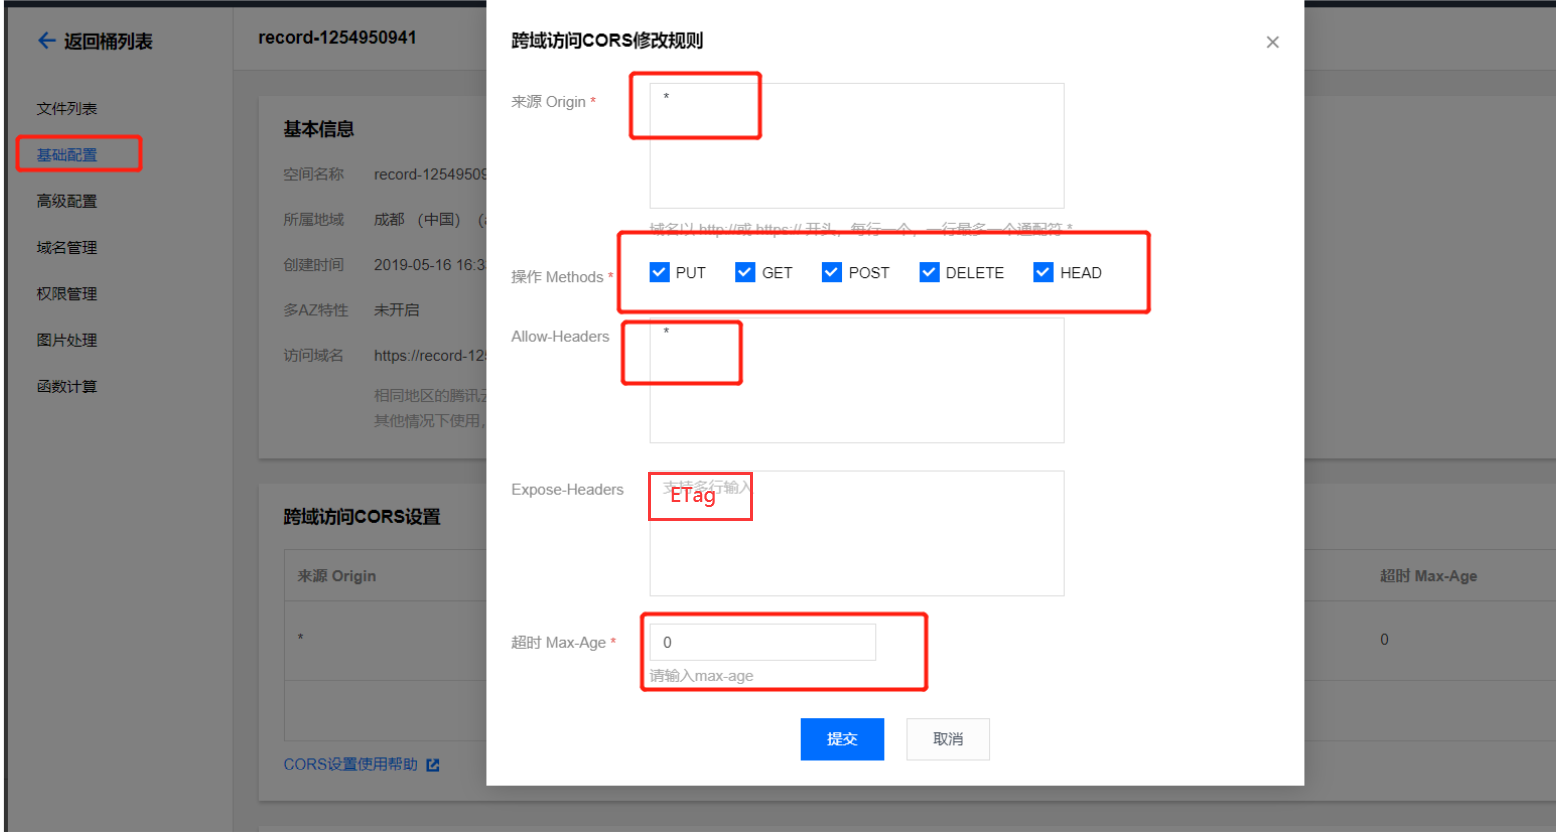Click the 来源 Origin table column header
Image resolution: width=1556 pixels, height=832 pixels.
[337, 576]
